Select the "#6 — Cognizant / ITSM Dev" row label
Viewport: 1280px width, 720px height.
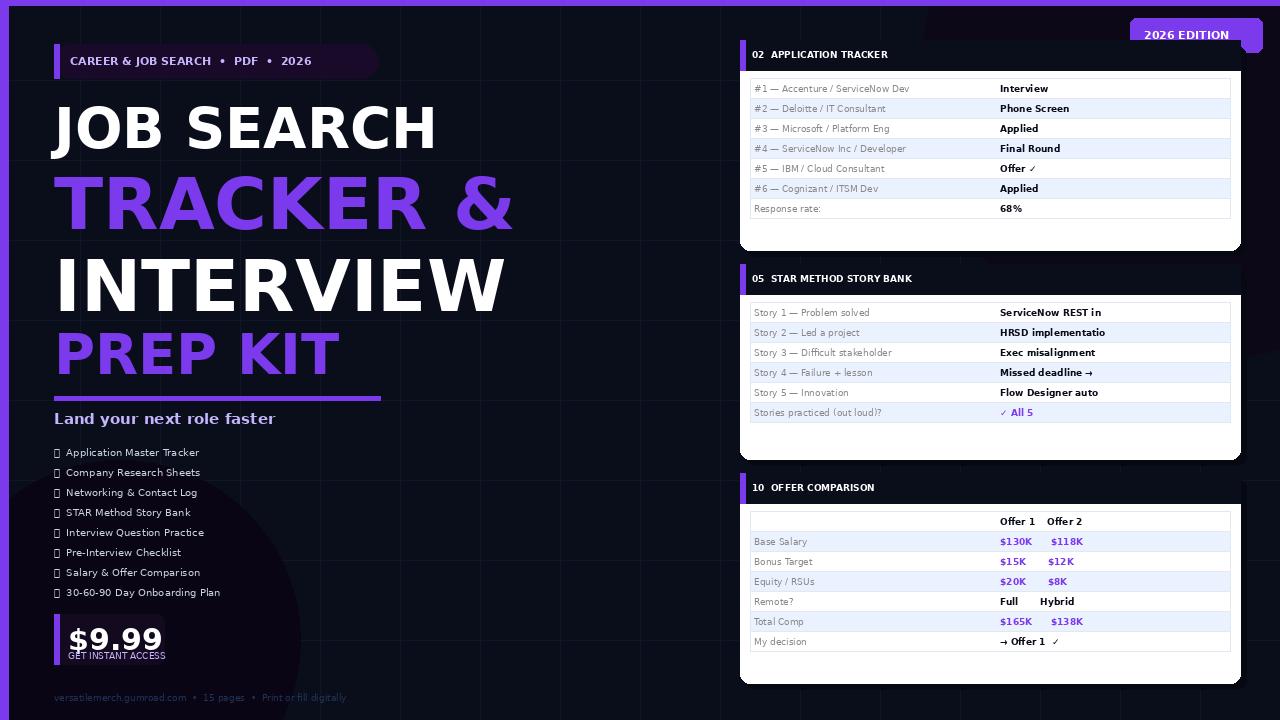[816, 189]
